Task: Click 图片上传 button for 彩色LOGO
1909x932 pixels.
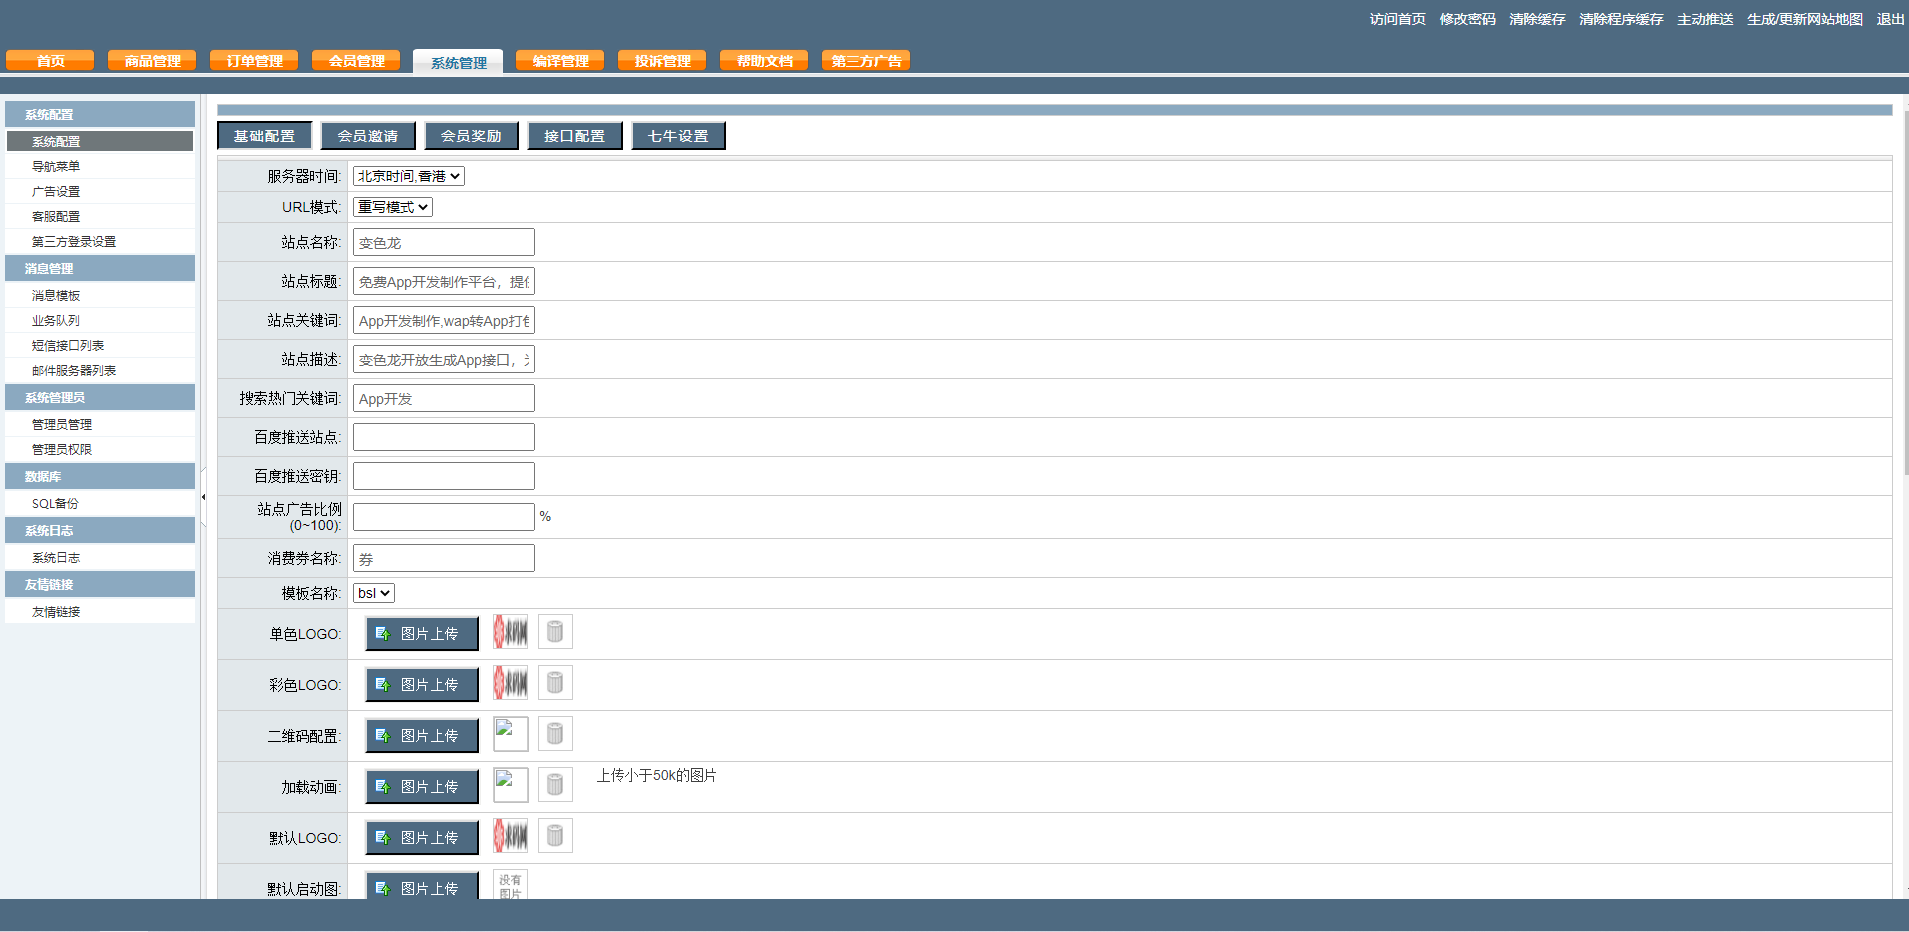Action: (421, 685)
